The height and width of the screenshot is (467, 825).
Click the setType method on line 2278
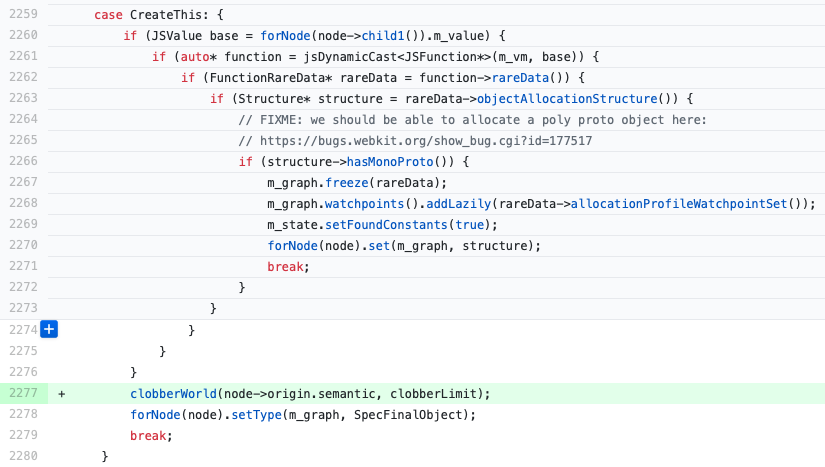point(247,414)
